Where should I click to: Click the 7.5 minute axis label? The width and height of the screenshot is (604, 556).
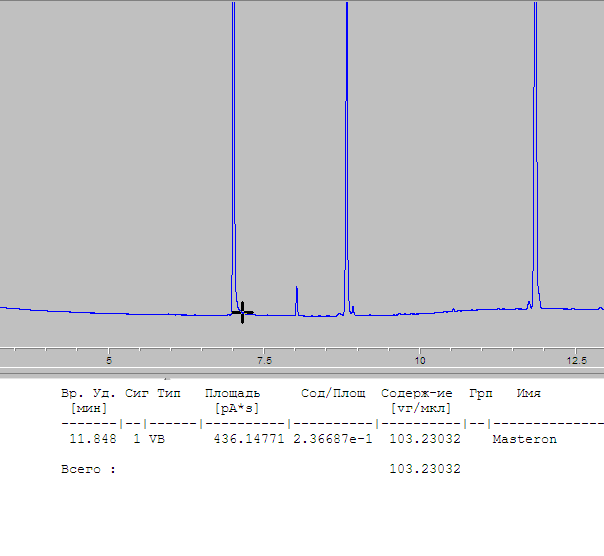coord(265,359)
